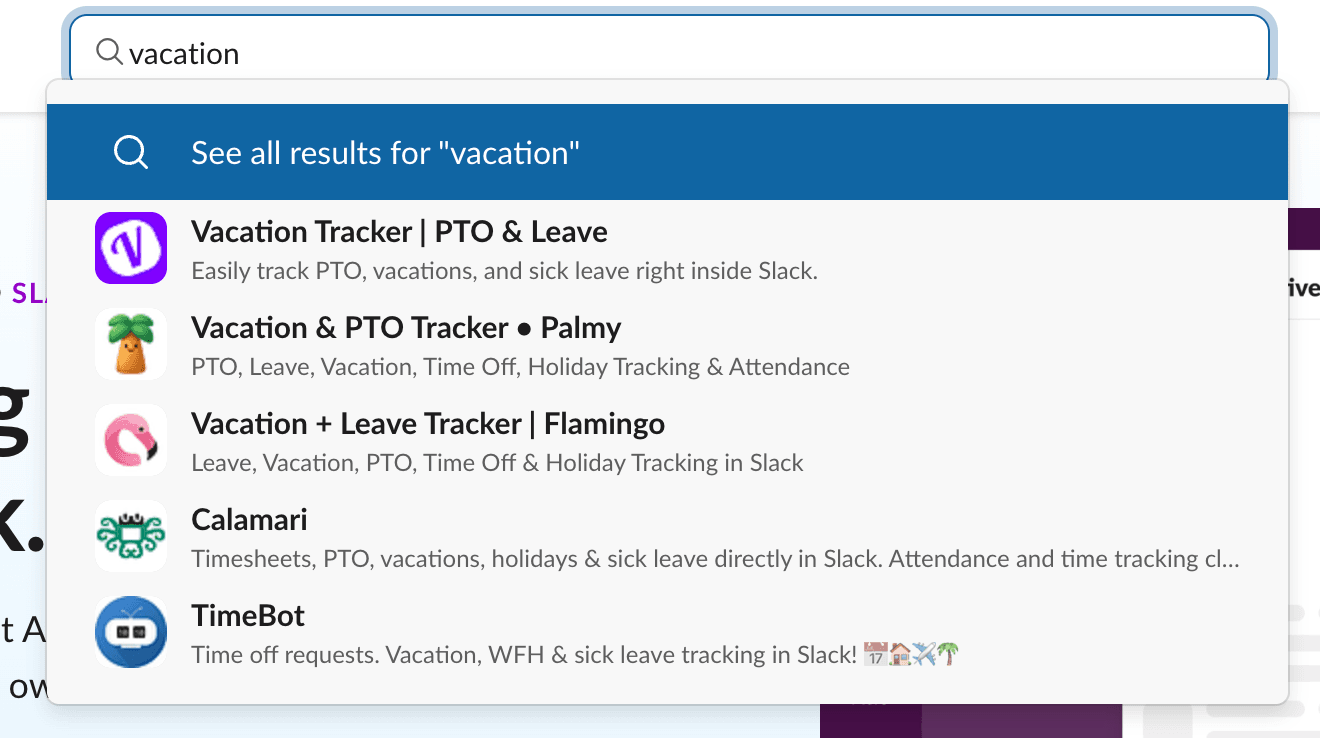Select See all results for "vacation"
Screen dimensions: 1320x738
coord(385,153)
